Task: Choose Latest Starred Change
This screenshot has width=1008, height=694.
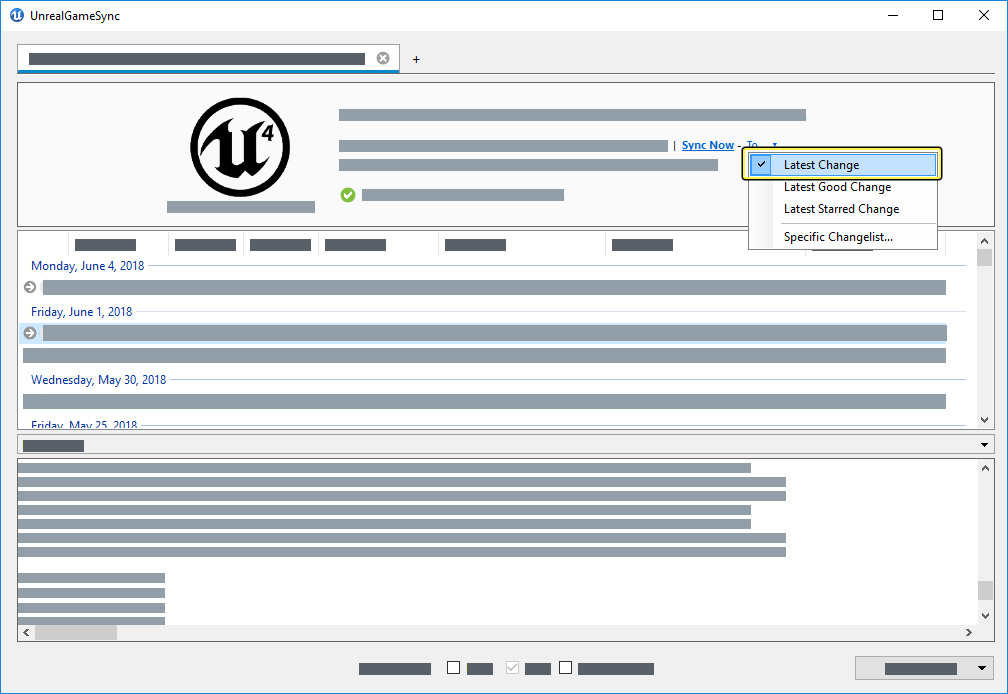Action: [843, 209]
